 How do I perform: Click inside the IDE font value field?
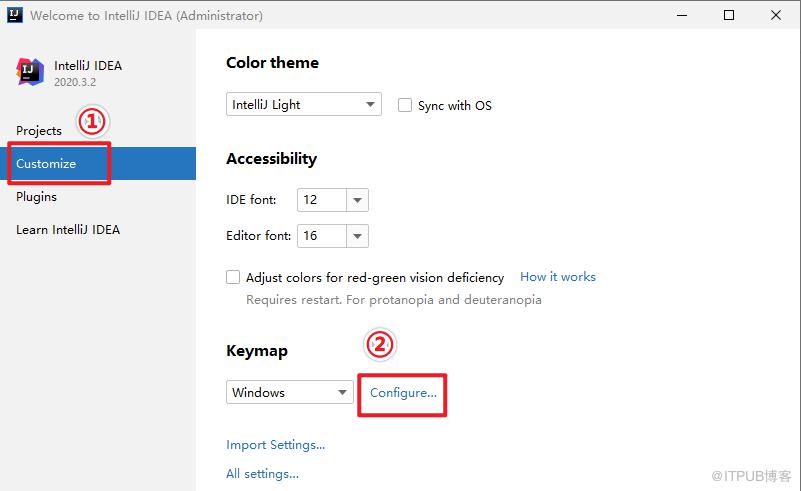point(322,200)
